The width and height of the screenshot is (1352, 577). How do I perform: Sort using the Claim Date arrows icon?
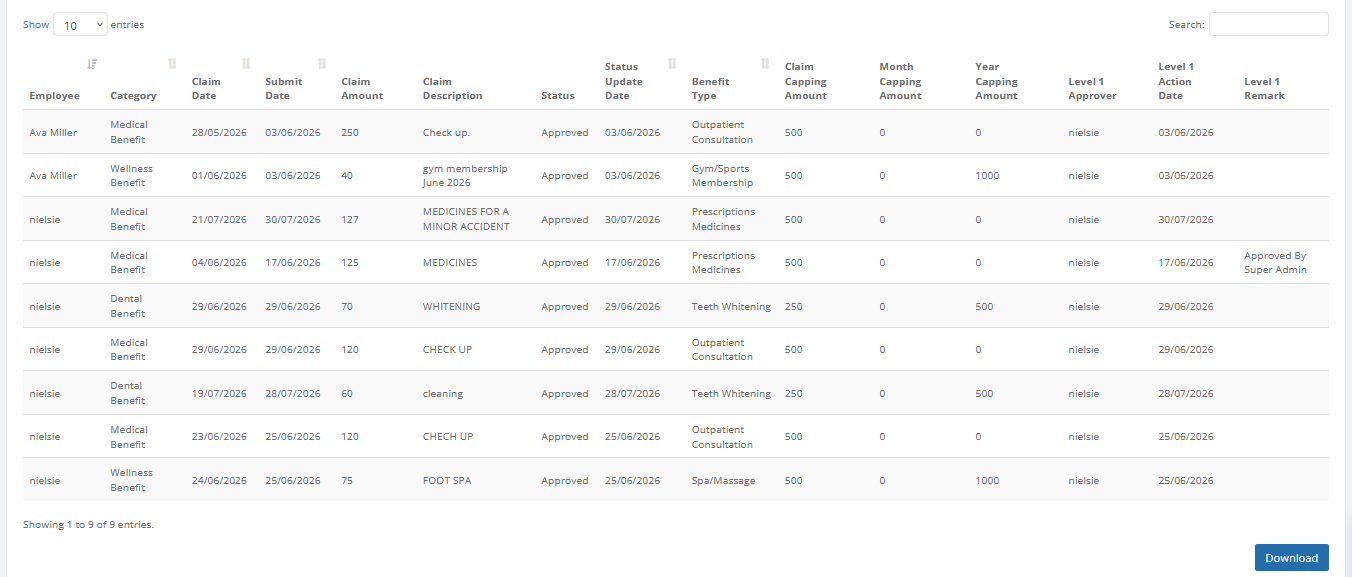pos(246,64)
